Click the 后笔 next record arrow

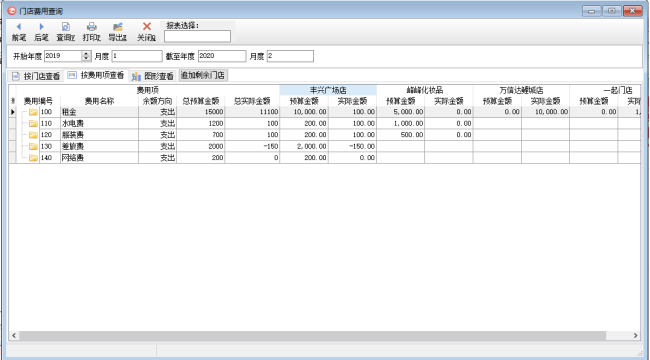coord(41,27)
